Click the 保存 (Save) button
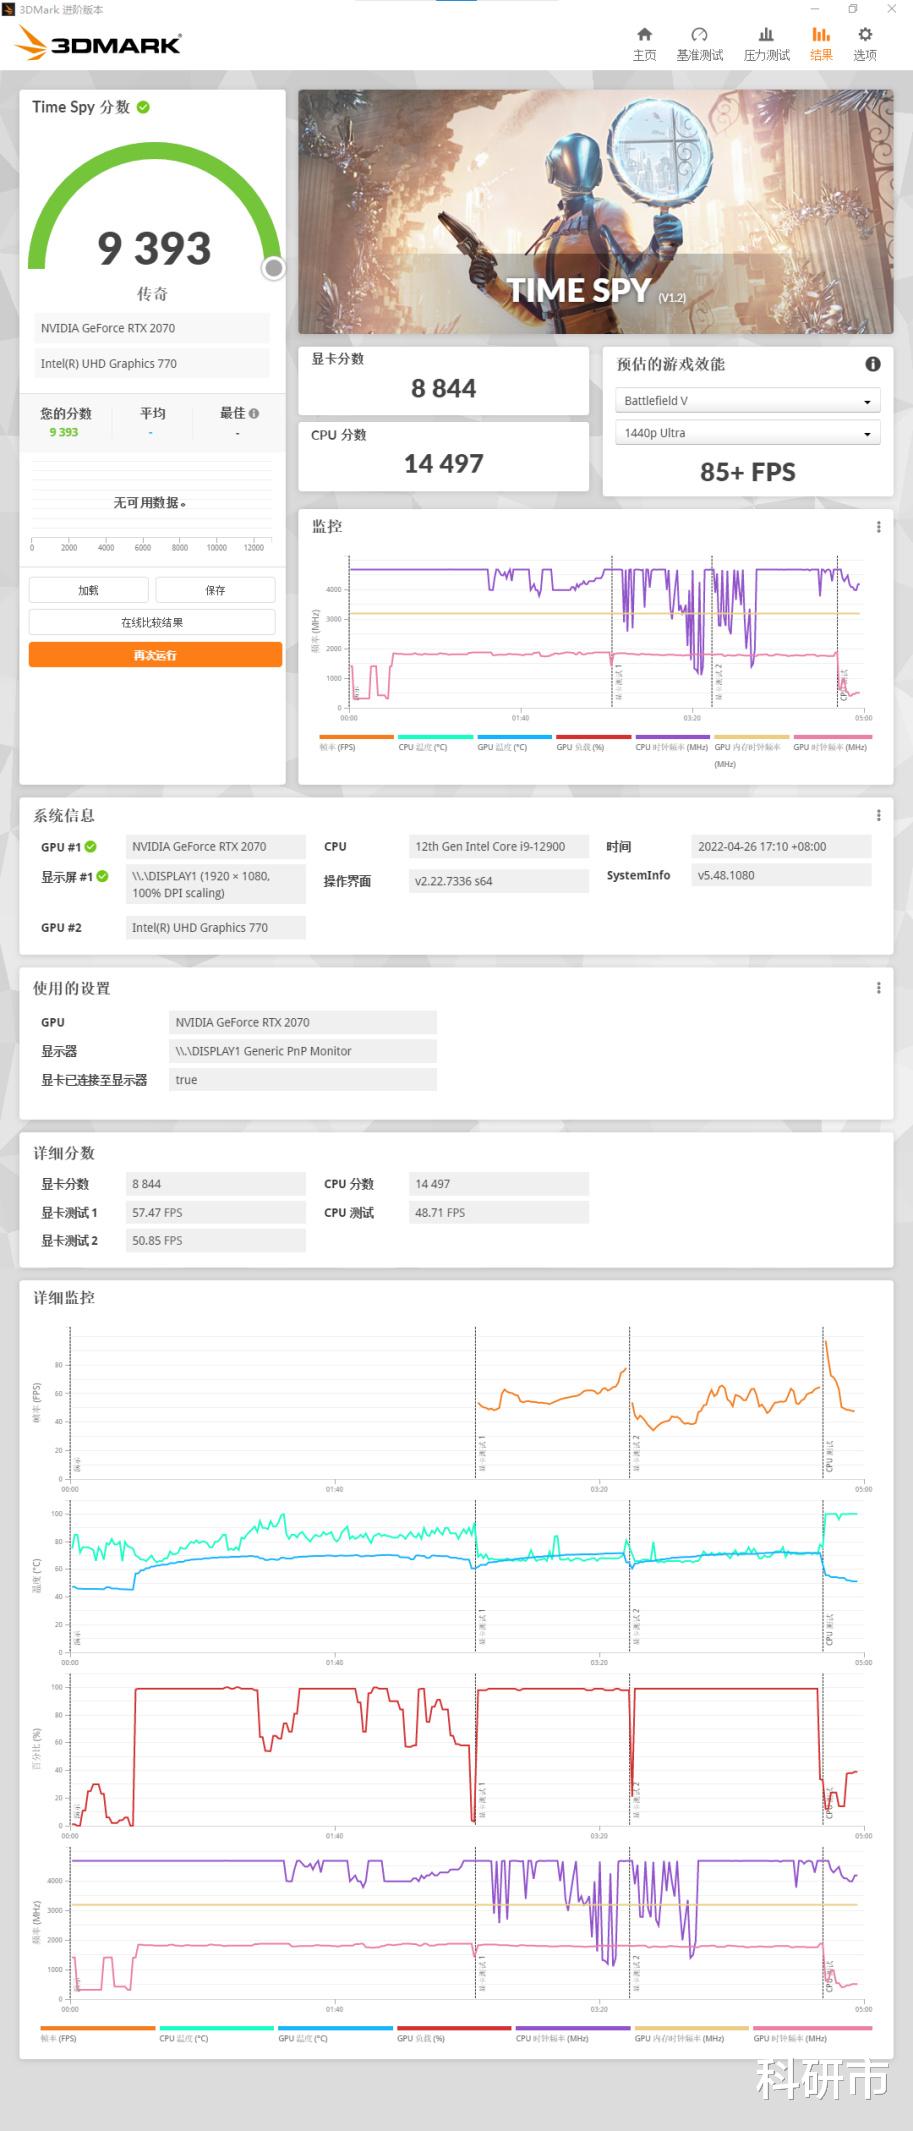913x2131 pixels. point(215,590)
